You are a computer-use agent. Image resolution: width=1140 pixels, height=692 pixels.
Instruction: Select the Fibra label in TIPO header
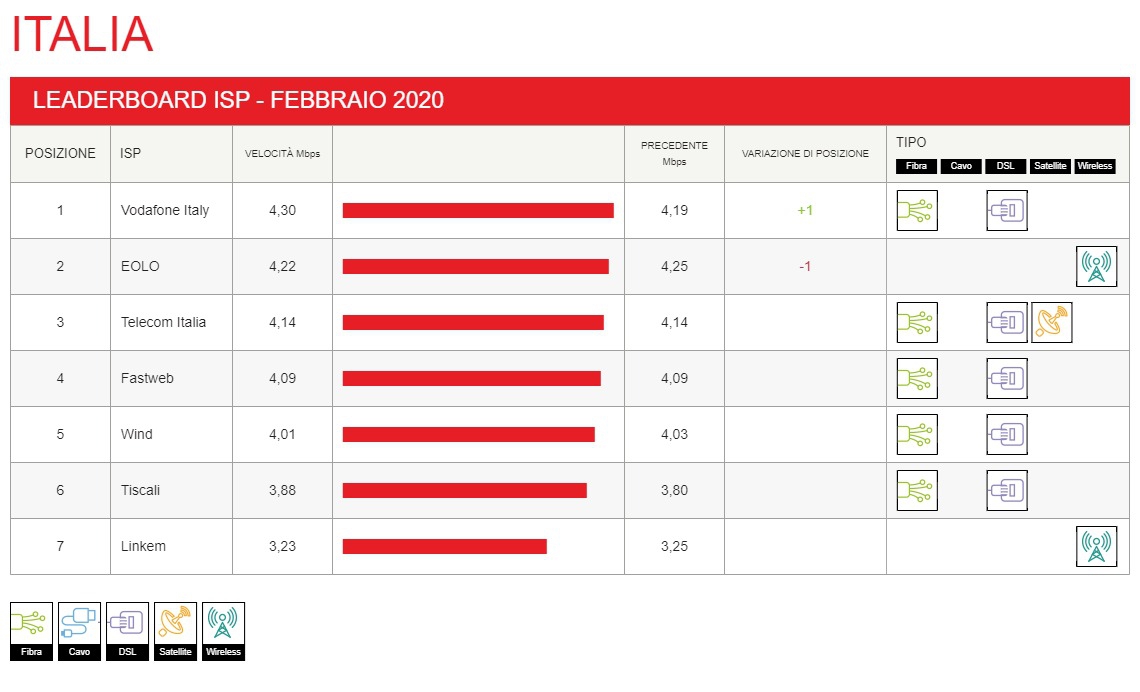916,166
